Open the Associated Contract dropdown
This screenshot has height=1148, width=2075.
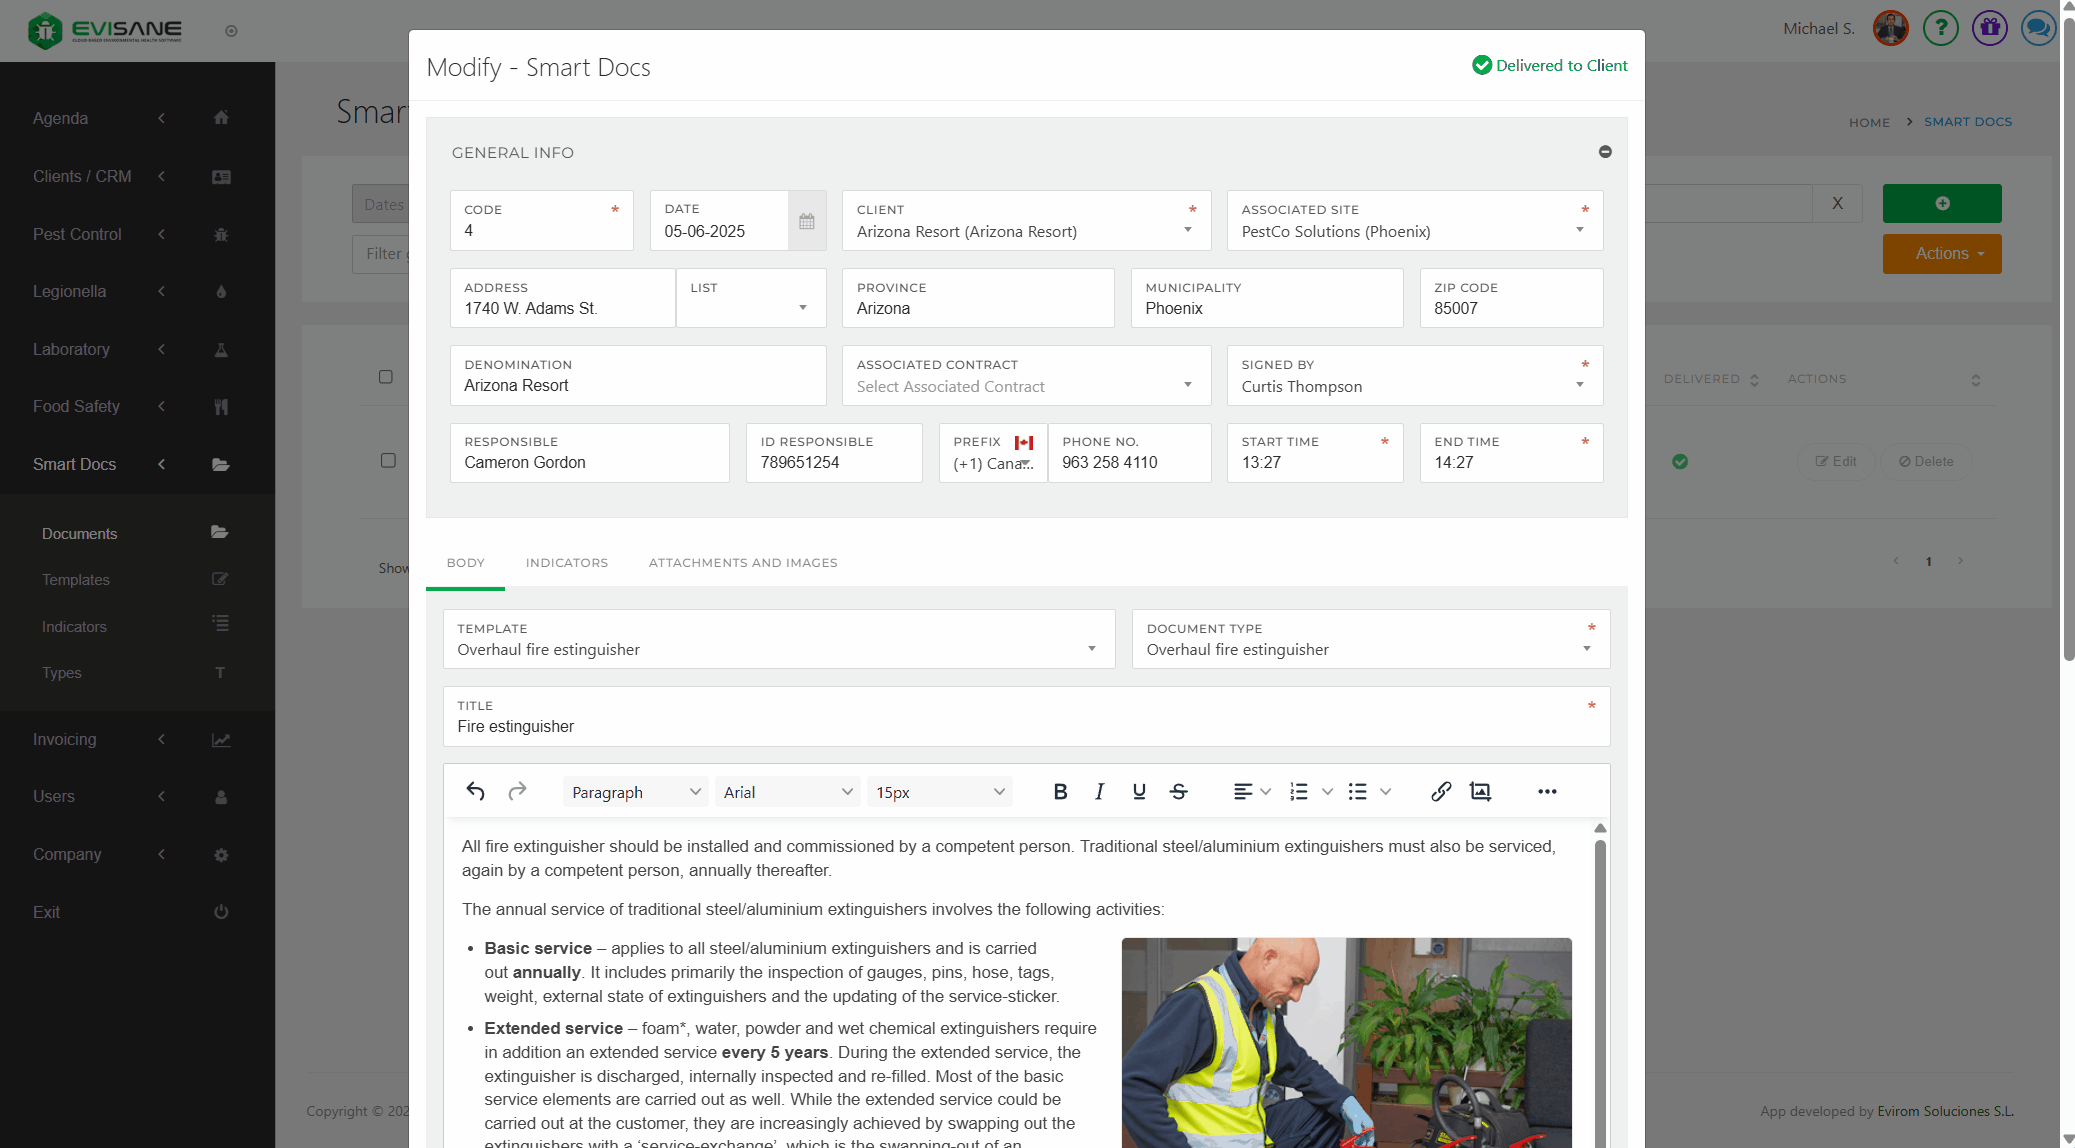(x=1026, y=376)
